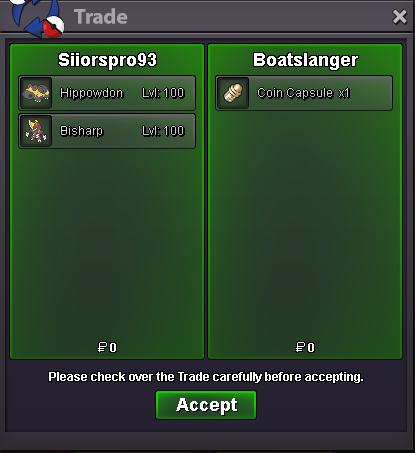Click the Siiorspro93 player name
The image size is (415, 453).
pyautogui.click(x=107, y=60)
